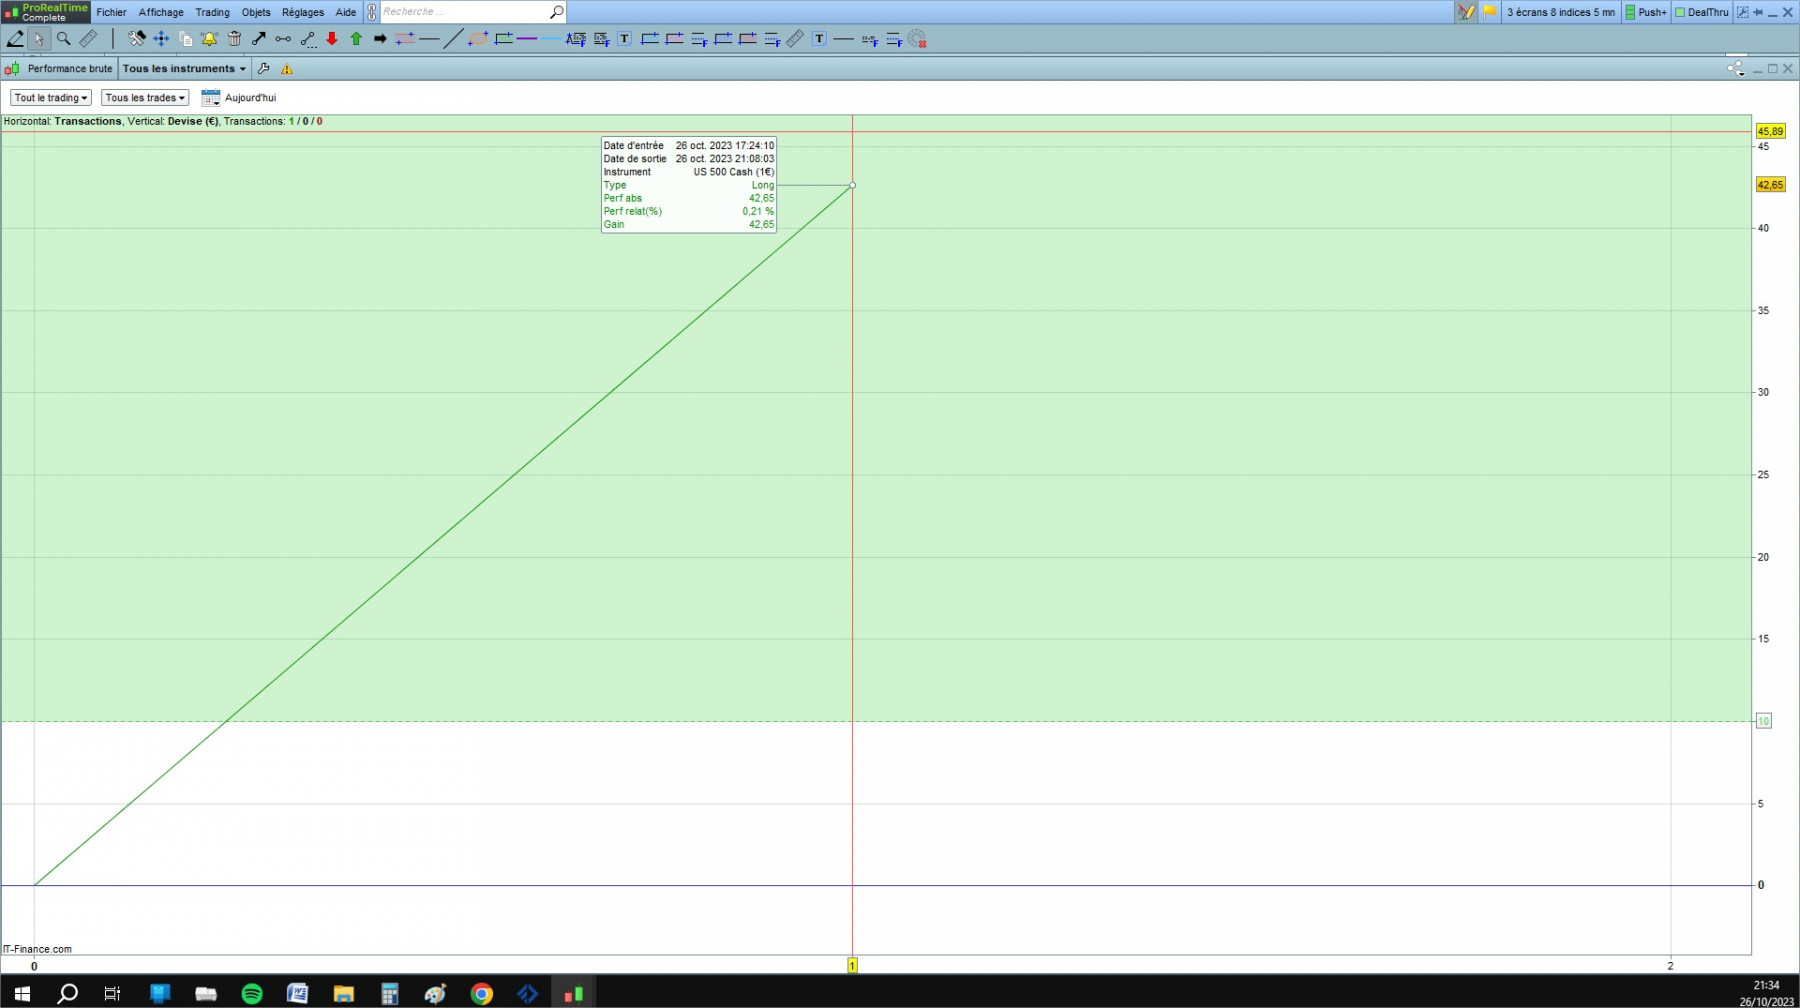Click the boxed 10 level label on axis
Screen dimensions: 1800x1008
[x=1764, y=721]
